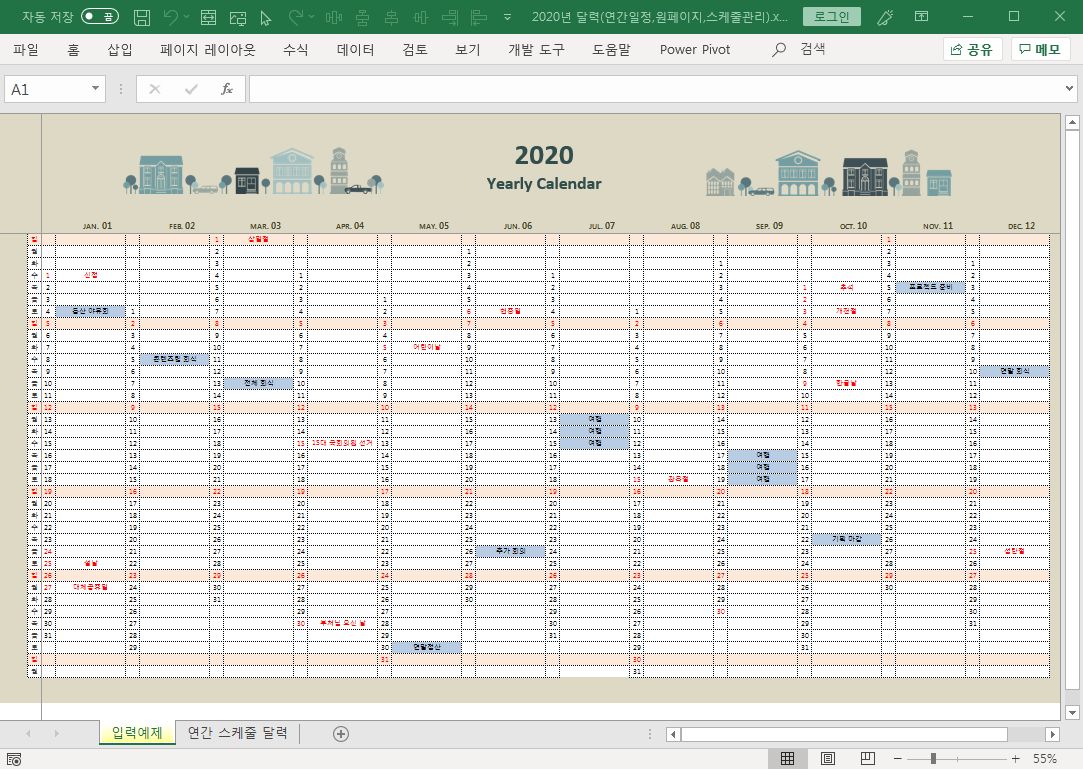1083x769 pixels.
Task: Switch to 연간 스케줄 달력 sheet tab
Action: pyautogui.click(x=238, y=733)
